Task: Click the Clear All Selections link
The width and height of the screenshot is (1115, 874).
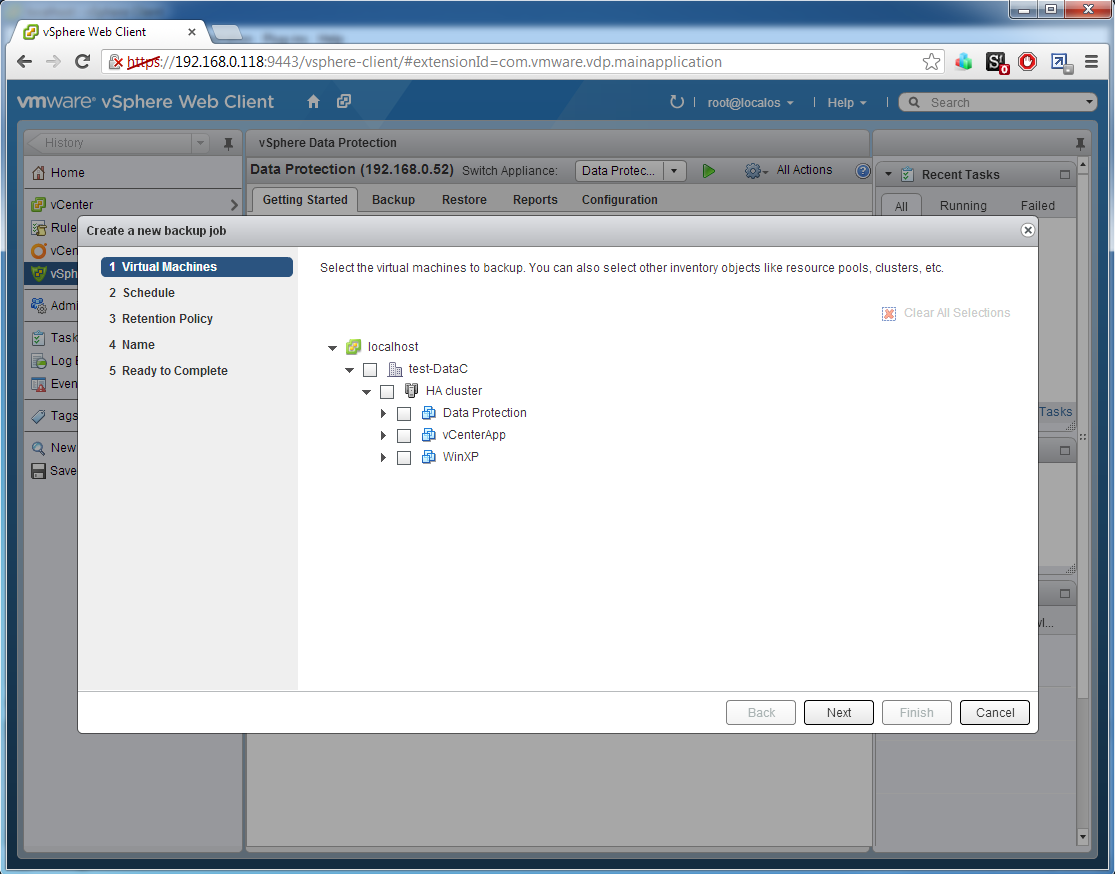Action: tap(956, 313)
